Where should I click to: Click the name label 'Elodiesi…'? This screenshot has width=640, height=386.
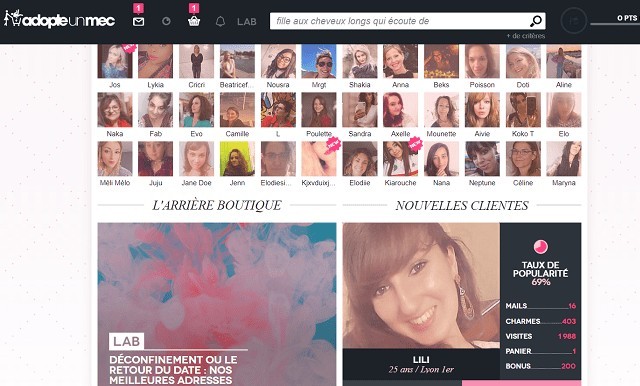pyautogui.click(x=276, y=183)
